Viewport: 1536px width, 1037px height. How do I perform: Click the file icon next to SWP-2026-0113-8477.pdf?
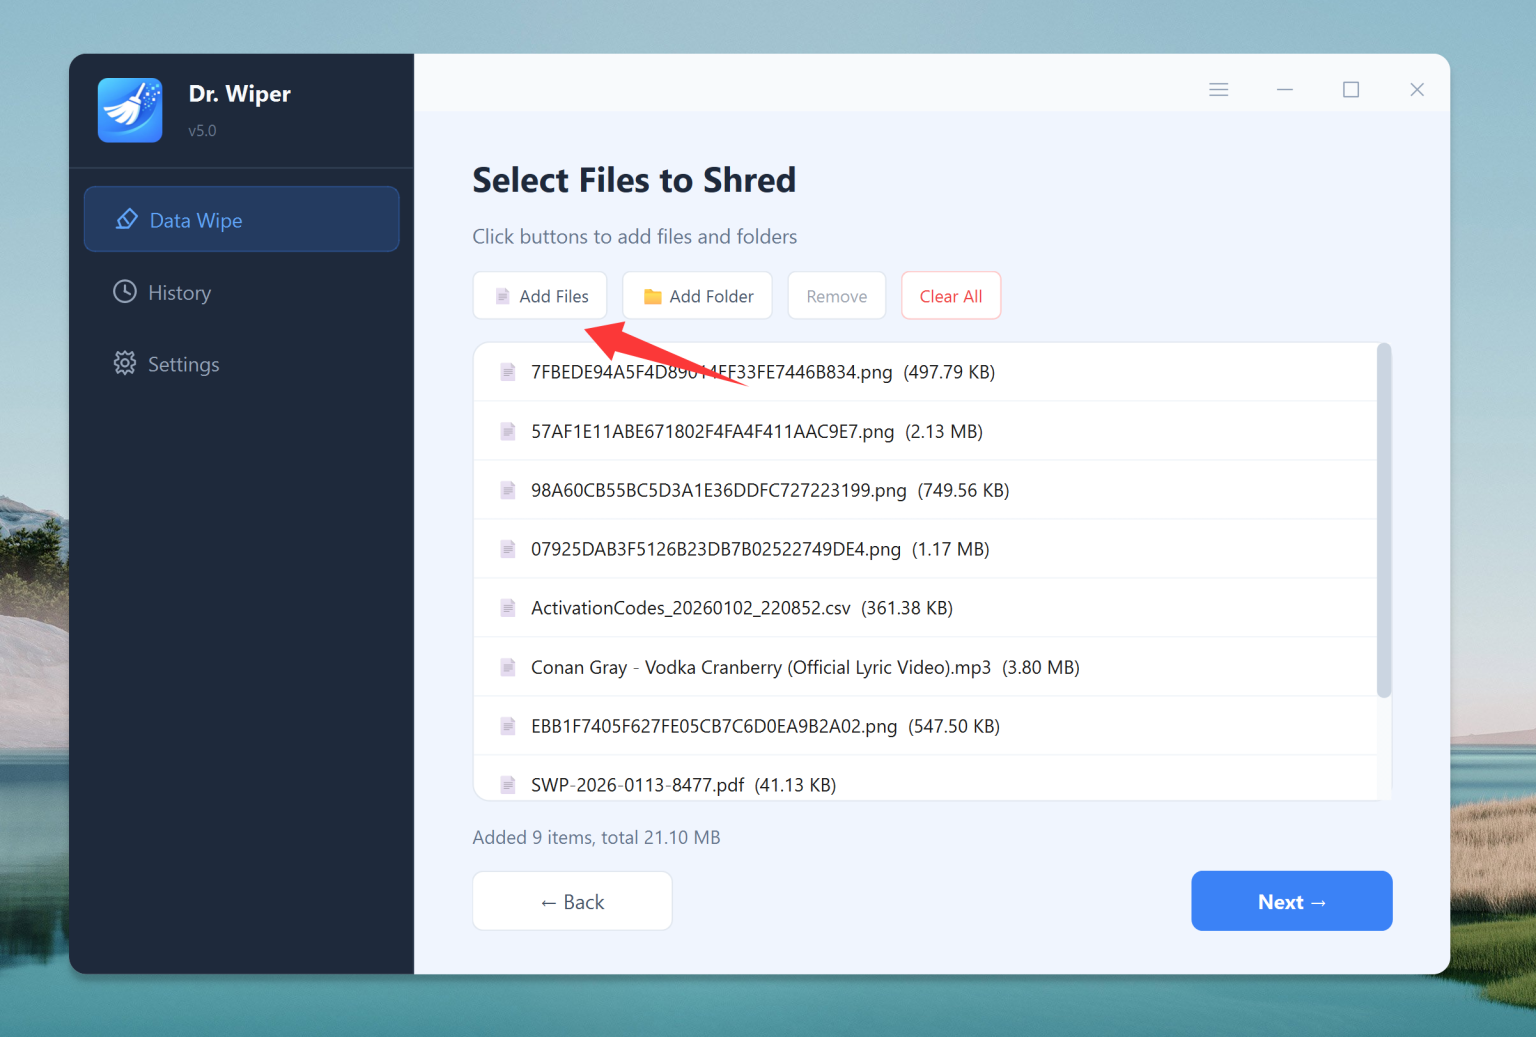coord(507,784)
